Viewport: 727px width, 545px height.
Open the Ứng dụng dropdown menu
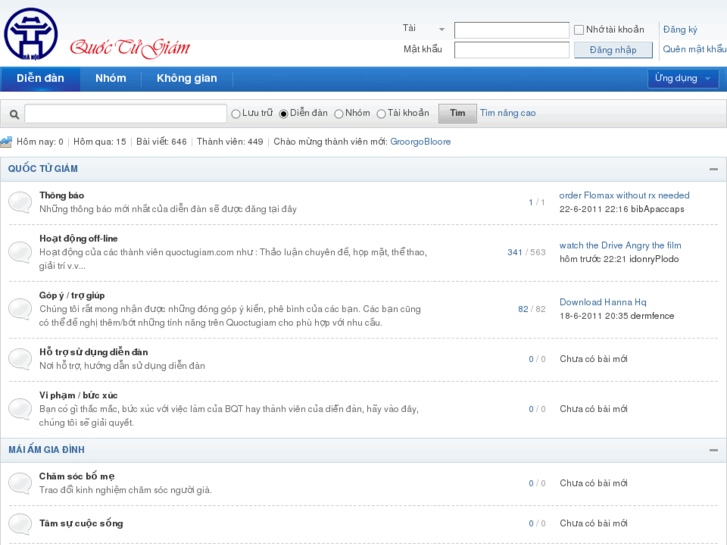point(684,78)
